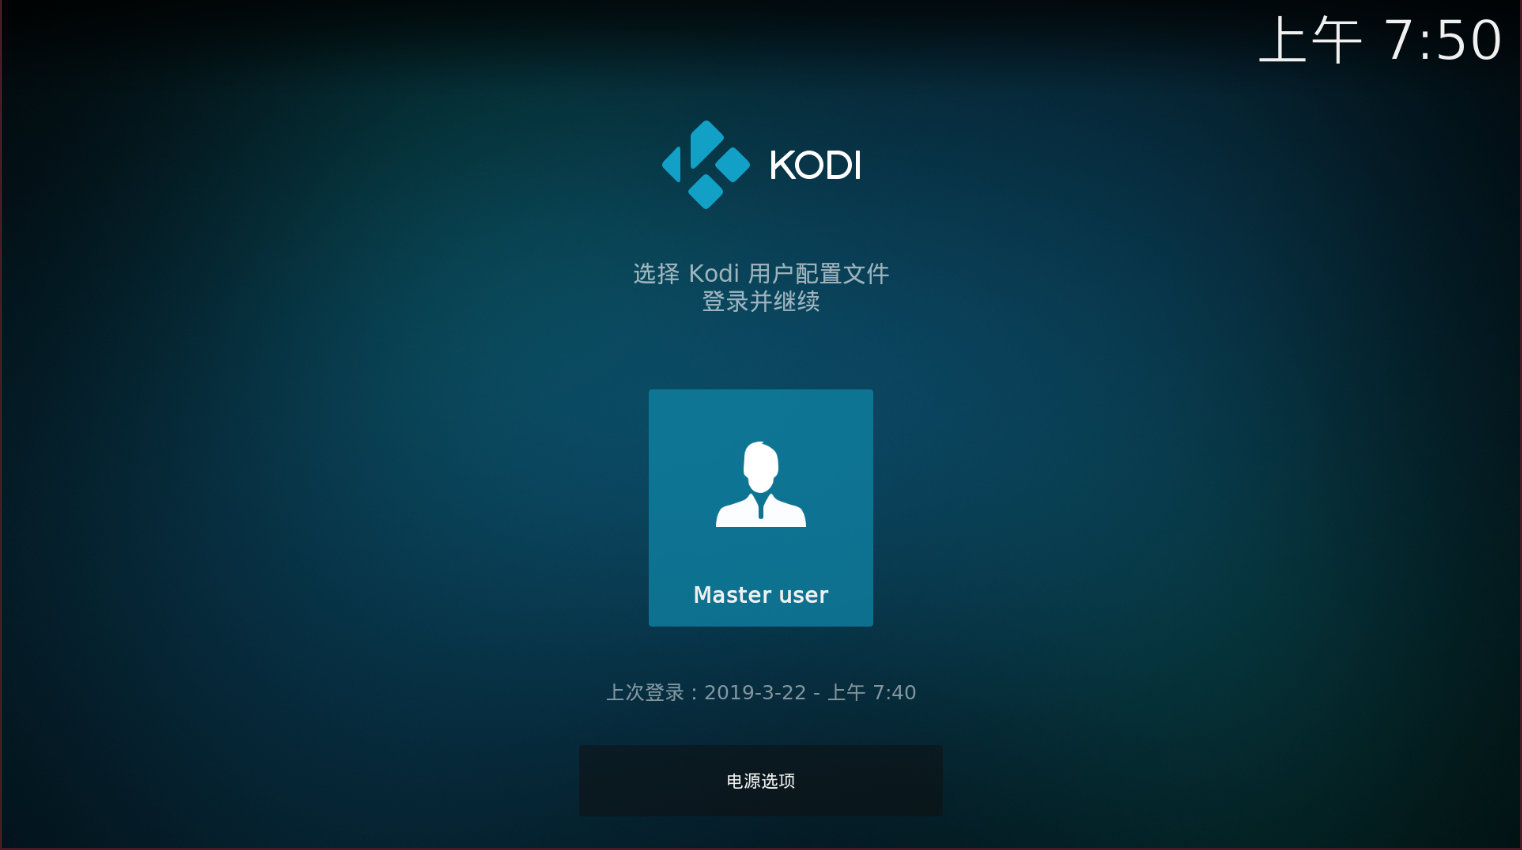Click the head of the user avatar

761,465
